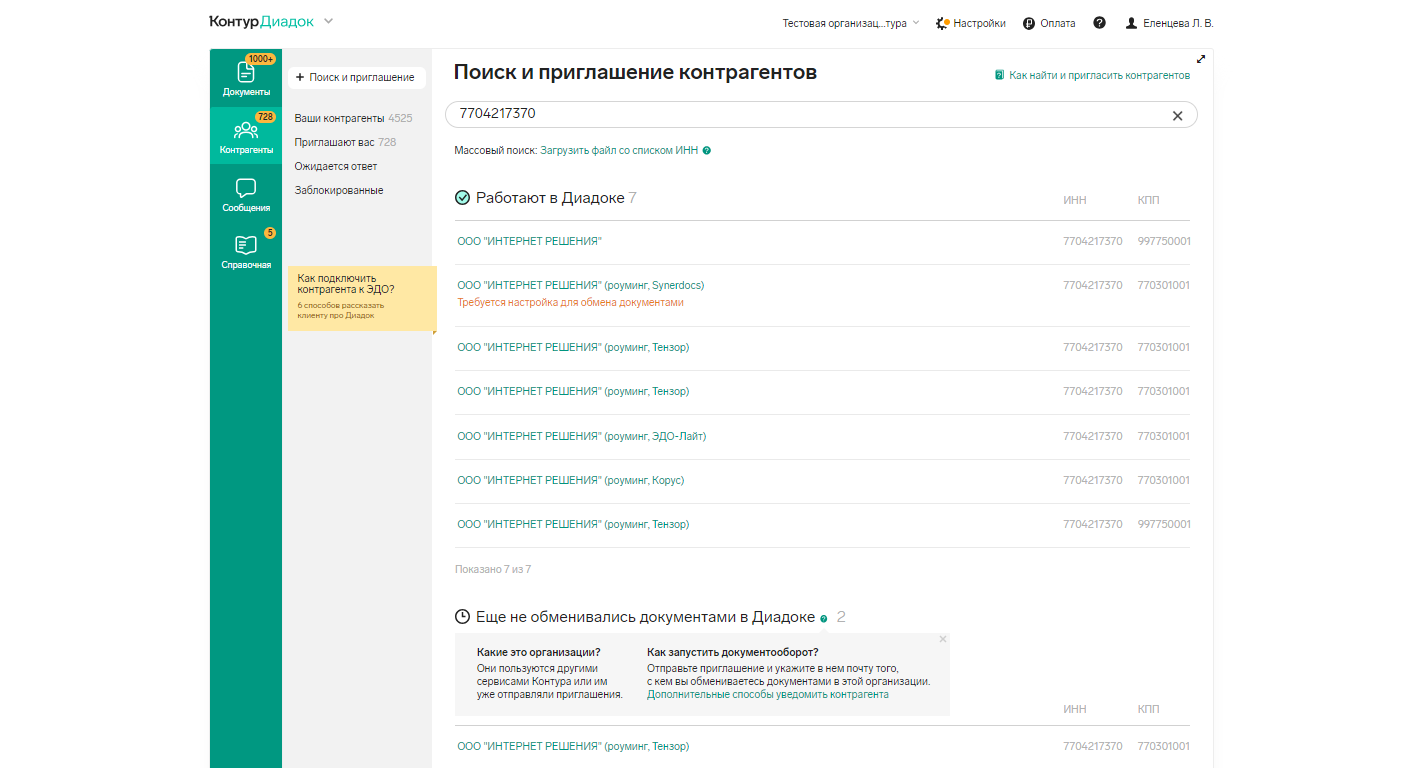Select Приглашают вас 728 menu item
The width and height of the screenshot is (1418, 768).
point(345,142)
